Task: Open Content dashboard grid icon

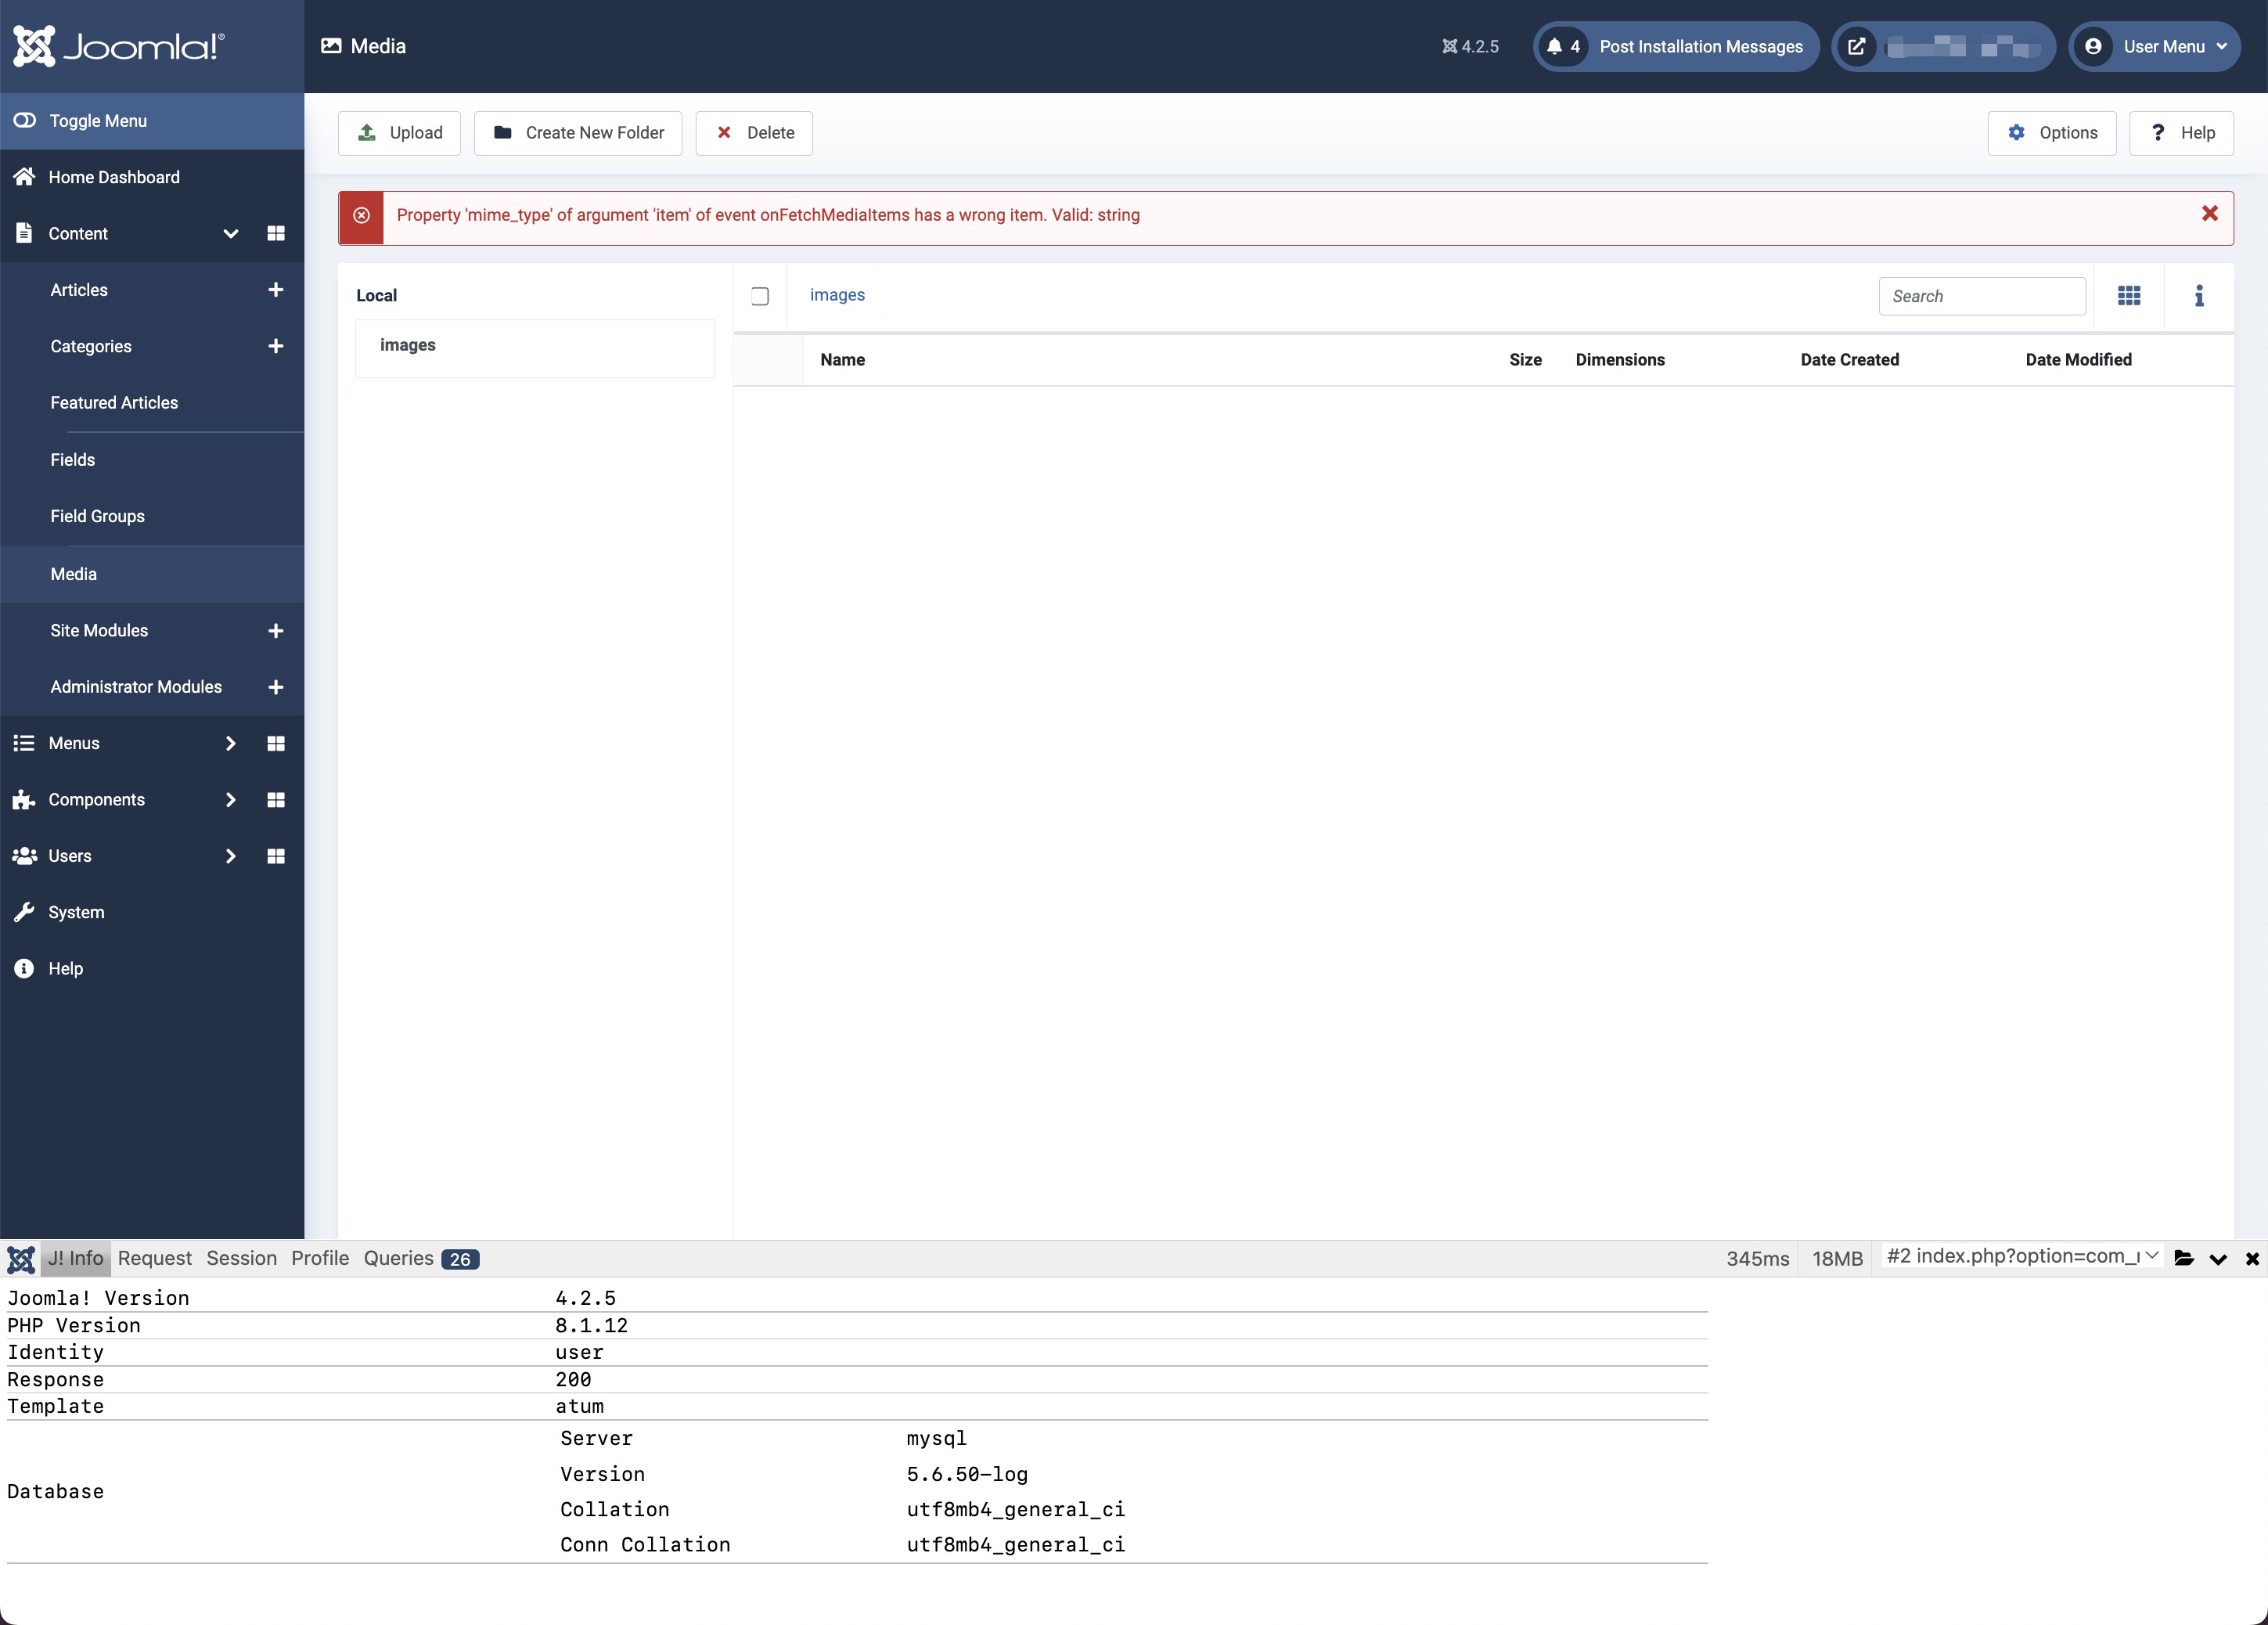Action: 276,233
